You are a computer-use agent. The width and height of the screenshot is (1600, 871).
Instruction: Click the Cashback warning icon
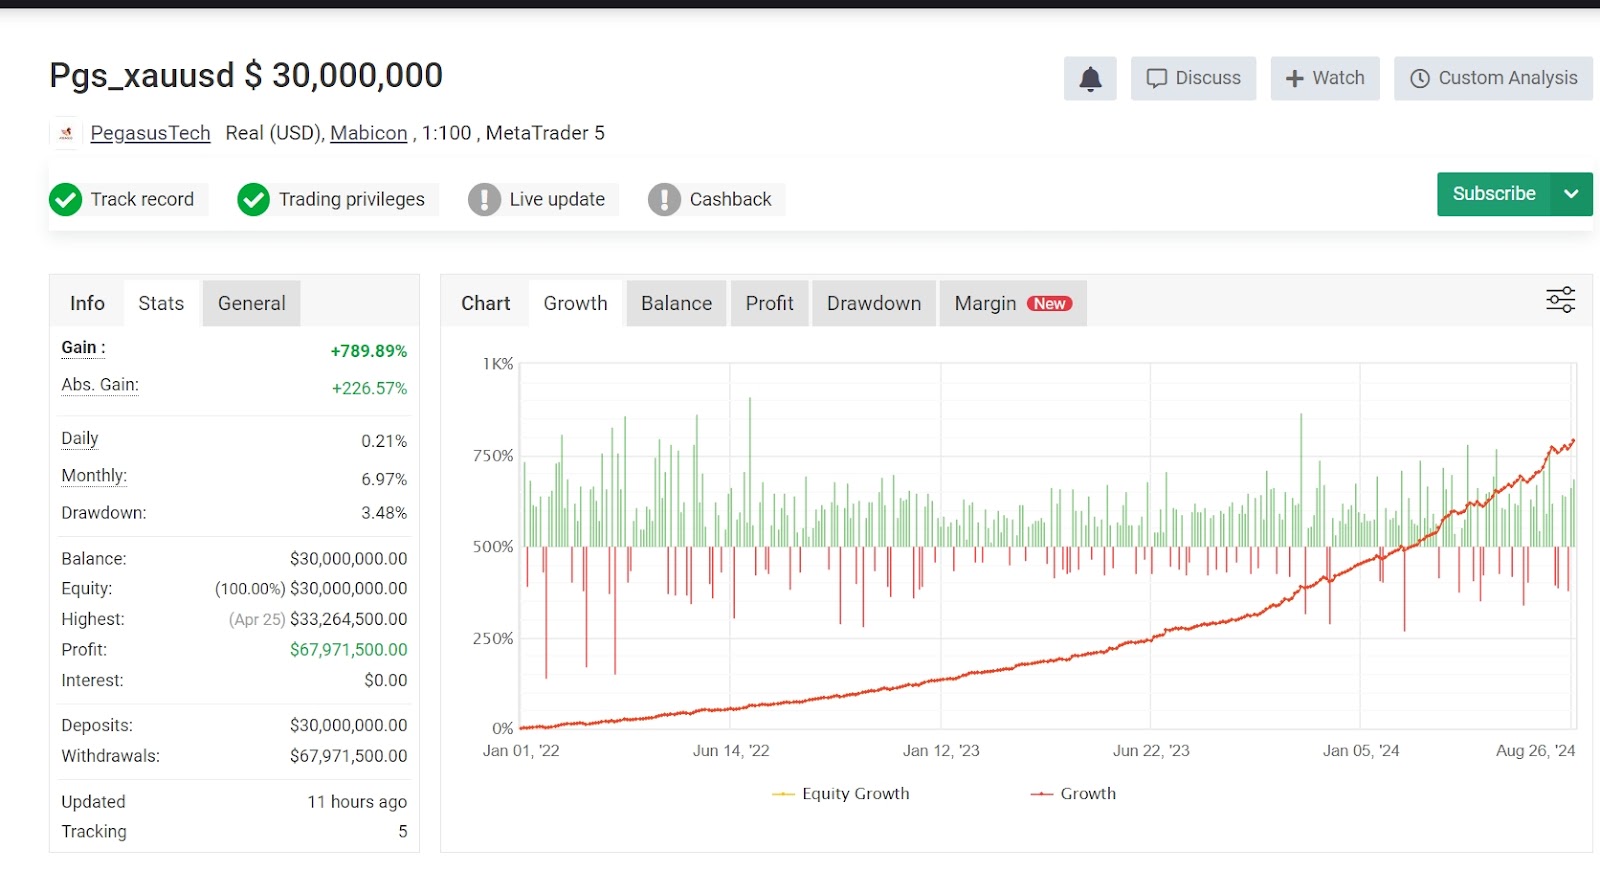point(664,200)
